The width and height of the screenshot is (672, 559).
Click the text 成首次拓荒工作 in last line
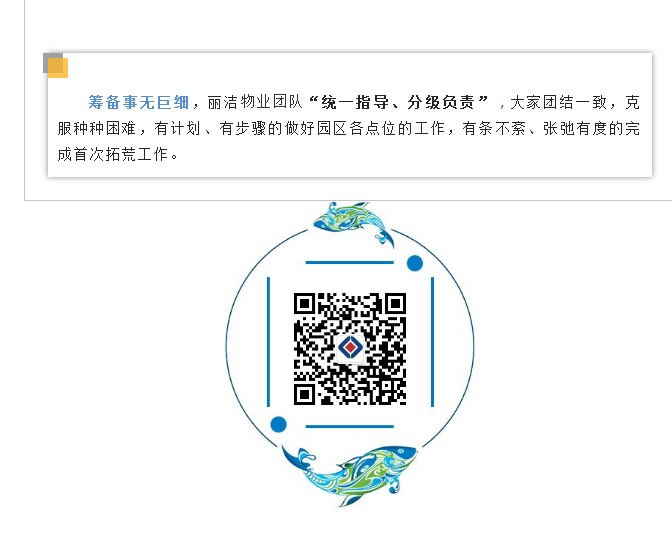pos(113,154)
